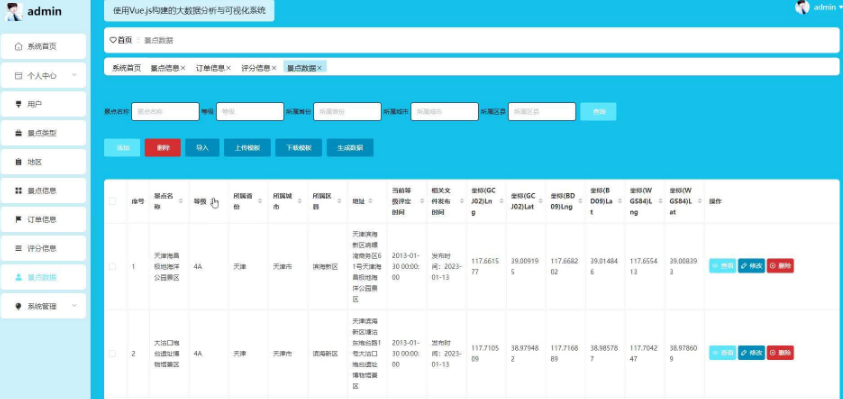Open 景点信息 from the sidebar menu
The width and height of the screenshot is (843, 399).
coord(43,191)
